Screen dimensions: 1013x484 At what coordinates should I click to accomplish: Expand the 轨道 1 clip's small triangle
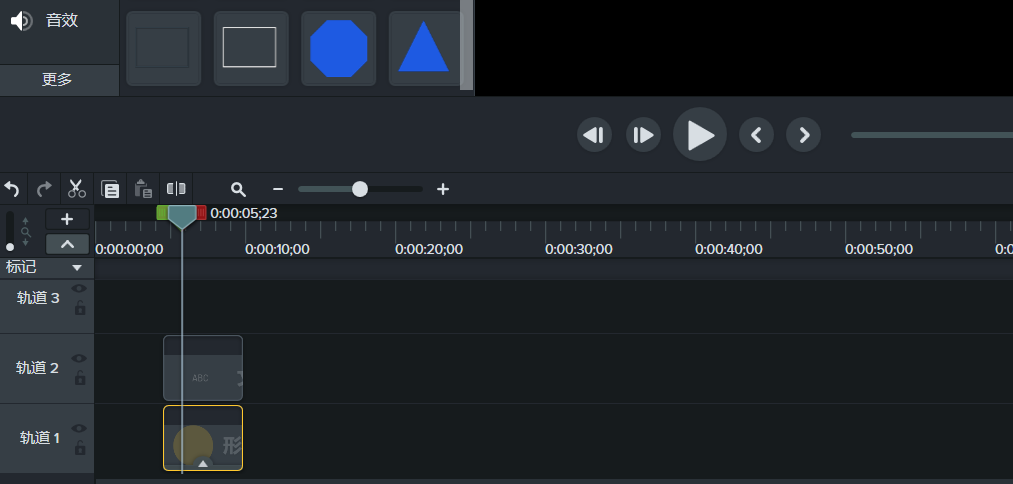click(x=203, y=463)
